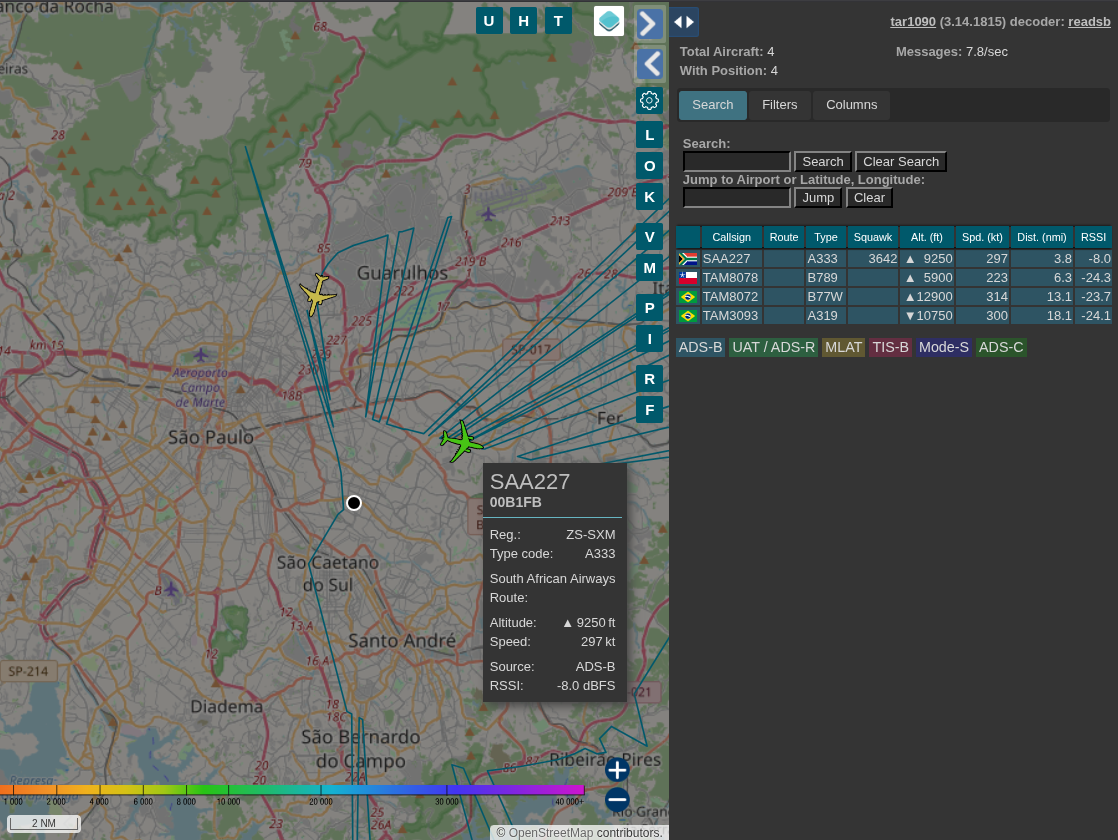Viewport: 1118px width, 840px height.
Task: Open the tar1090 link
Action: point(913,21)
